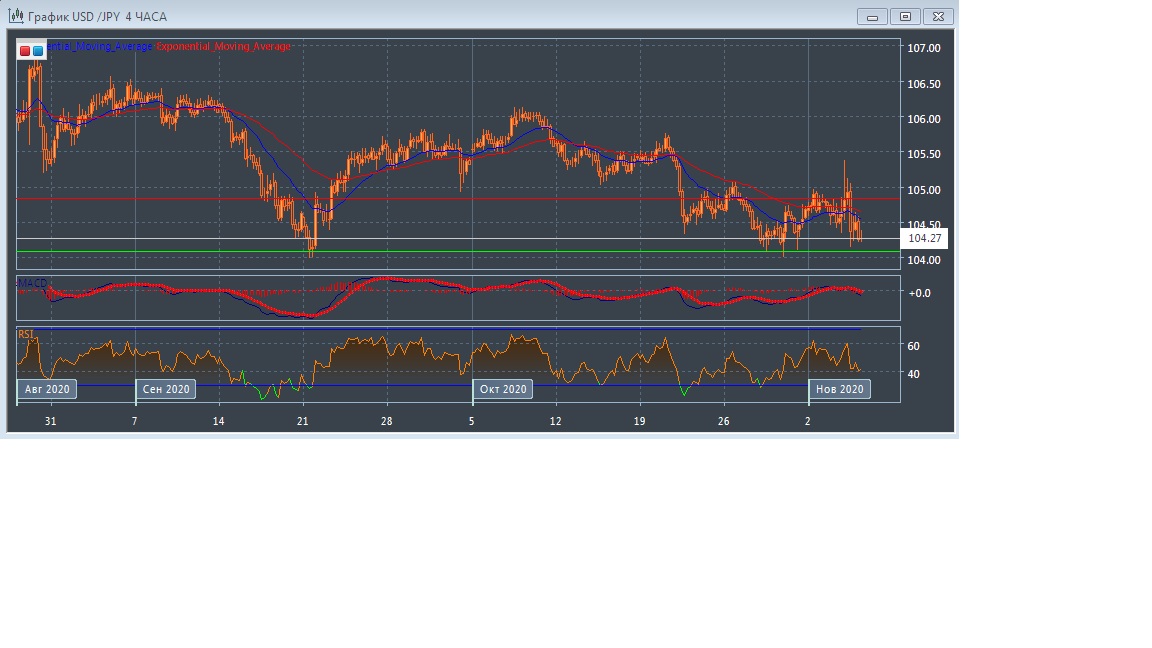The width and height of the screenshot is (1152, 648).
Task: Jump to the Авг 2020 month marker
Action: [x=47, y=389]
